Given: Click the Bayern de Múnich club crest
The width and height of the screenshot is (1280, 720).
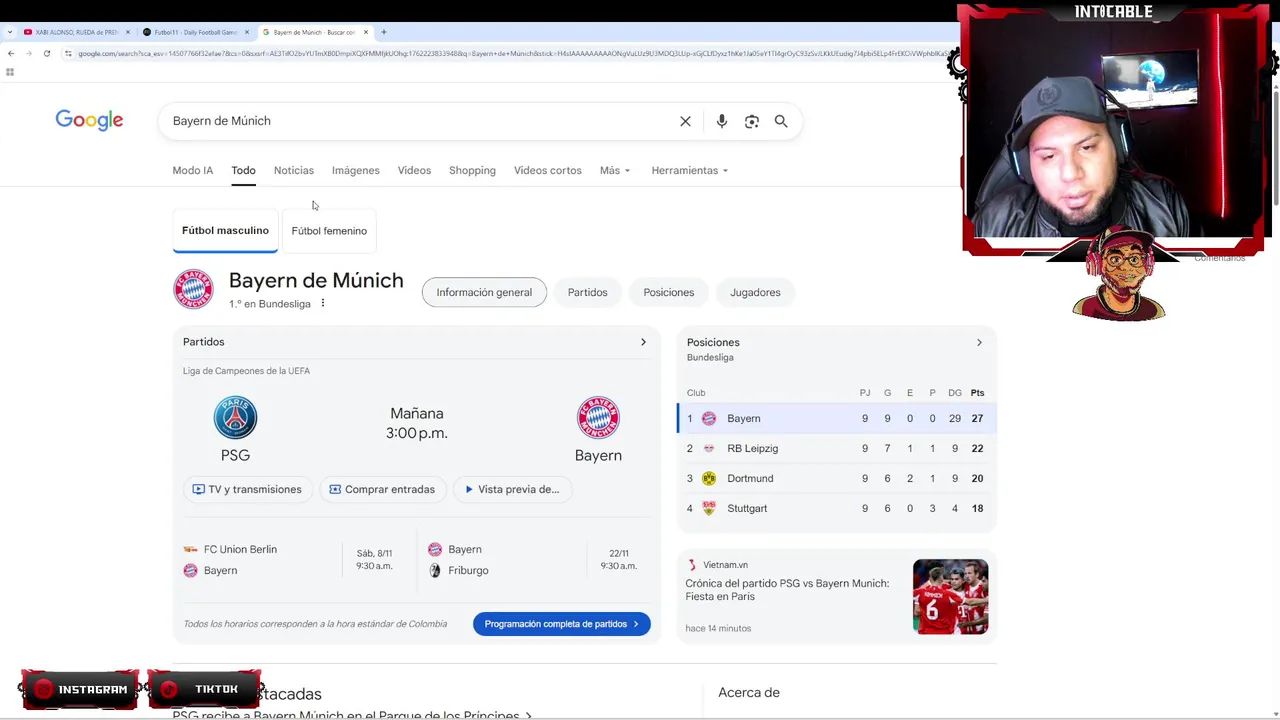Looking at the screenshot, I should (x=193, y=289).
